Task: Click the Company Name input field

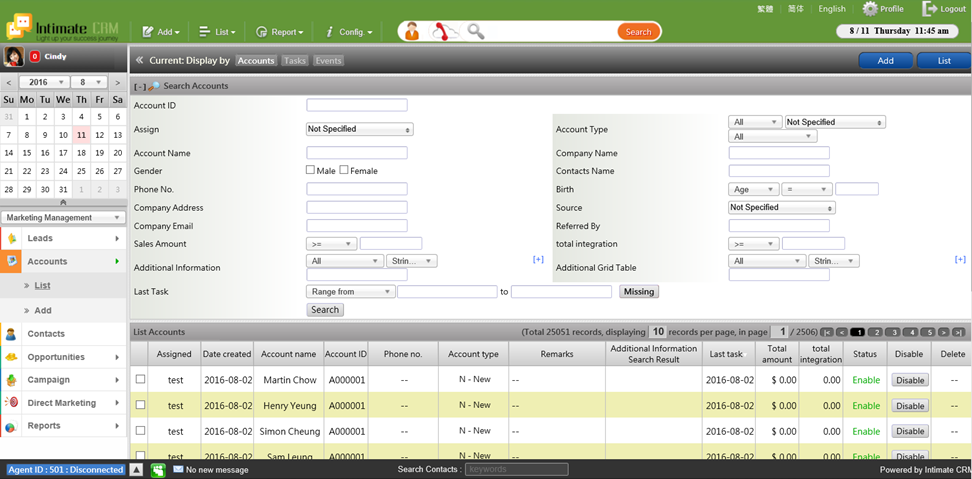Action: tap(779, 153)
